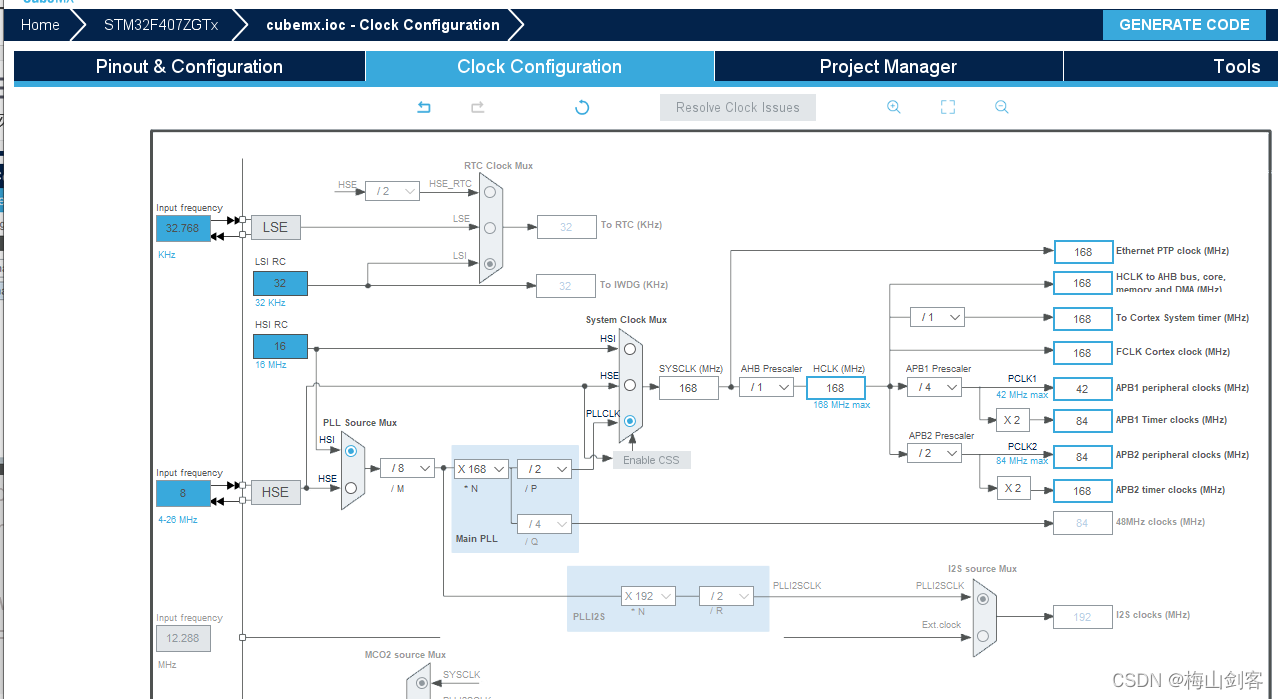Click the Cortex System timer 168 field
This screenshot has height=699, width=1278.
pos(1083,319)
